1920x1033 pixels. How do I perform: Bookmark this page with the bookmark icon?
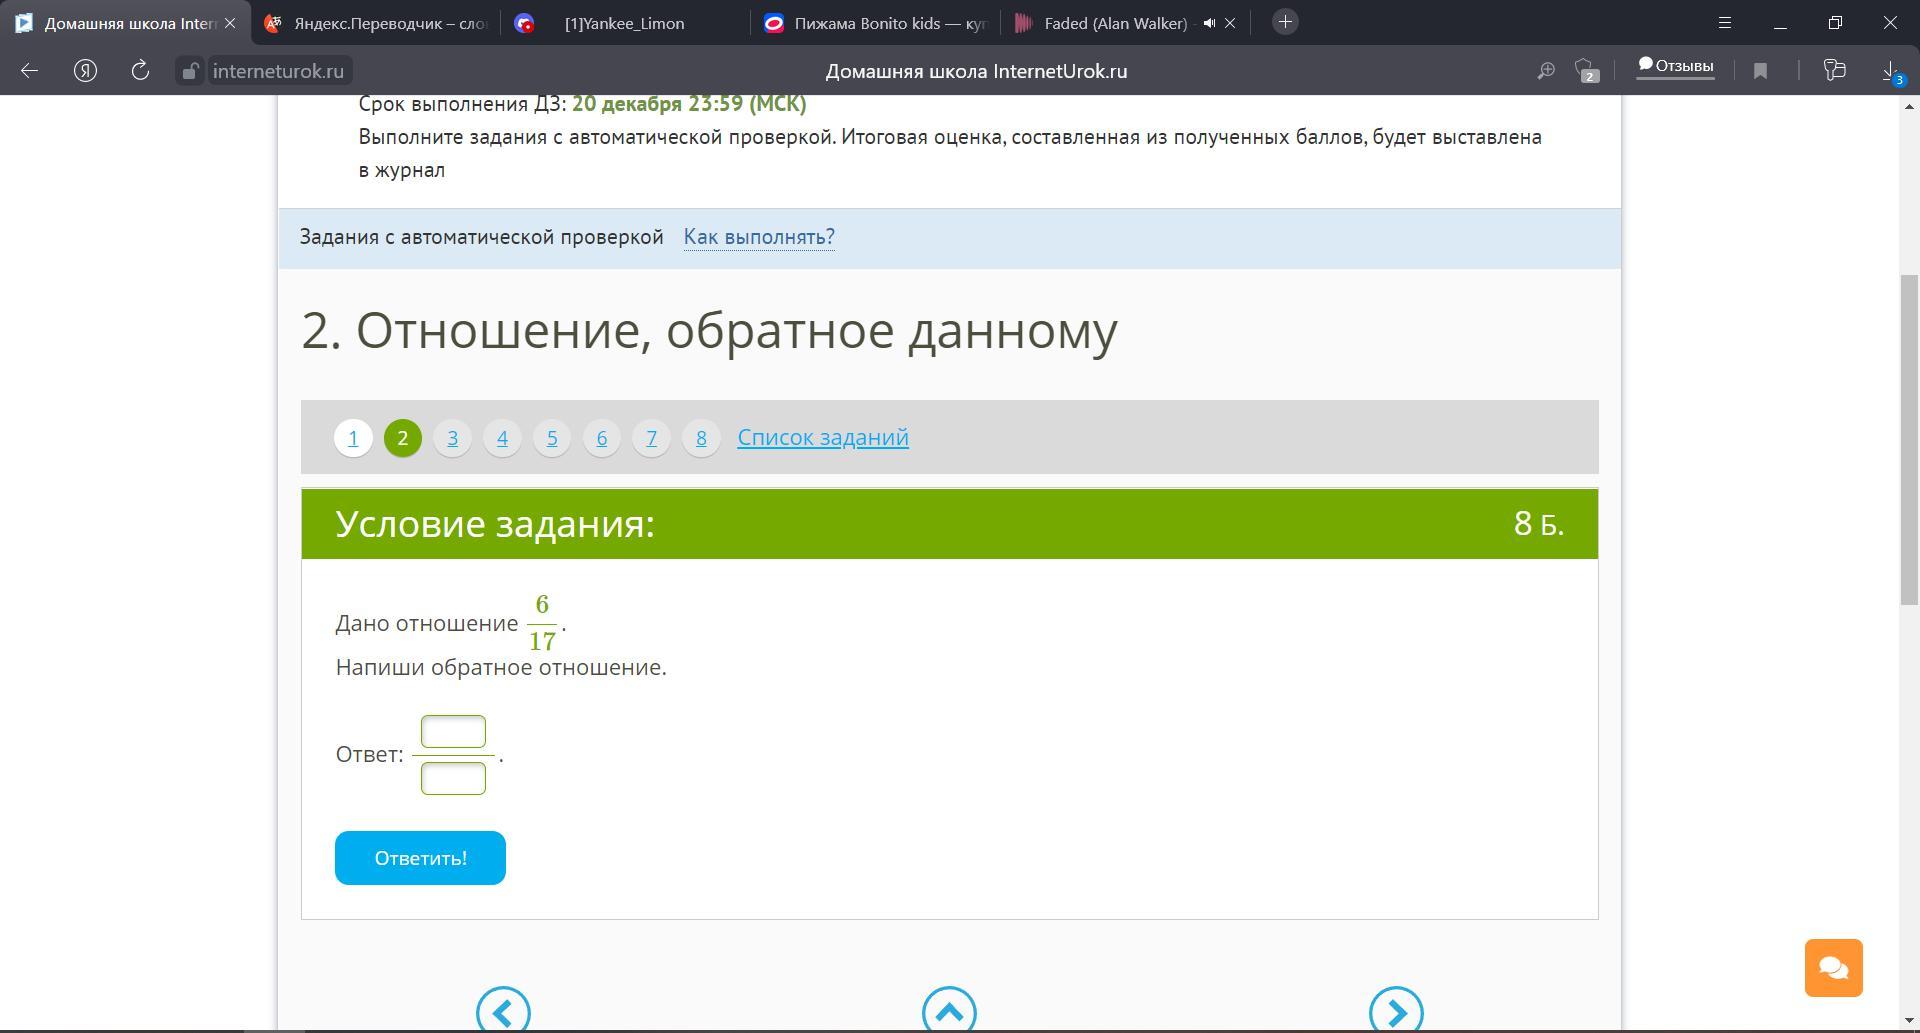pyautogui.click(x=1760, y=70)
